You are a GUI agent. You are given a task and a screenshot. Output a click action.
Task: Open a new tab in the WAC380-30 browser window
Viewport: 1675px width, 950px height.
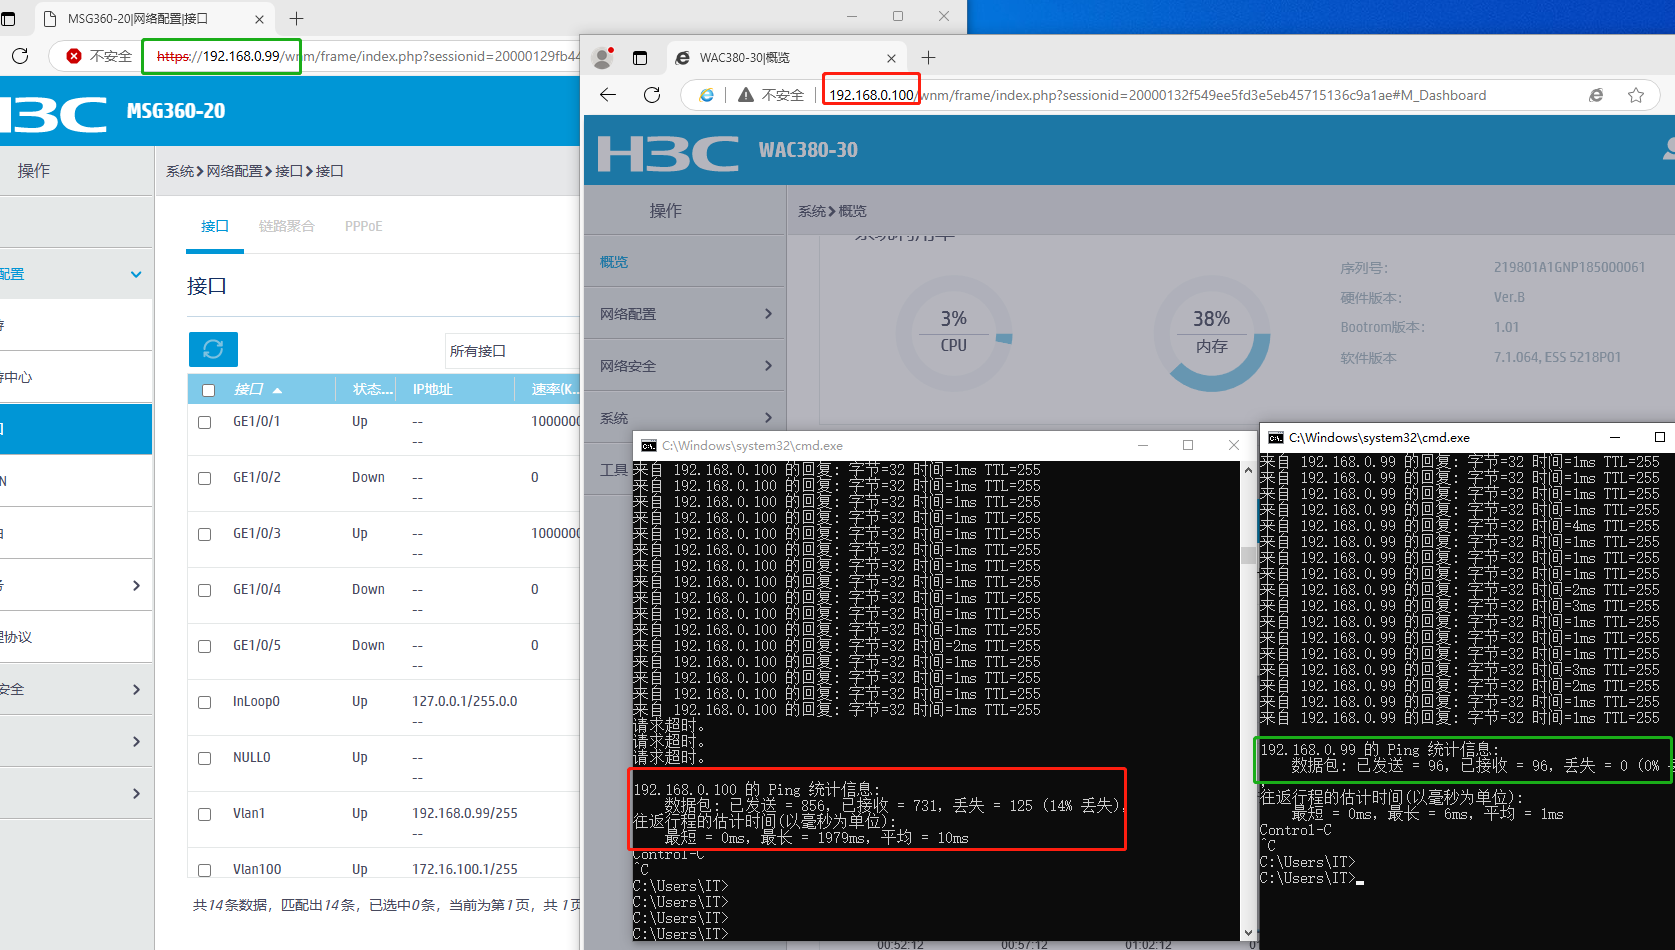(x=928, y=57)
